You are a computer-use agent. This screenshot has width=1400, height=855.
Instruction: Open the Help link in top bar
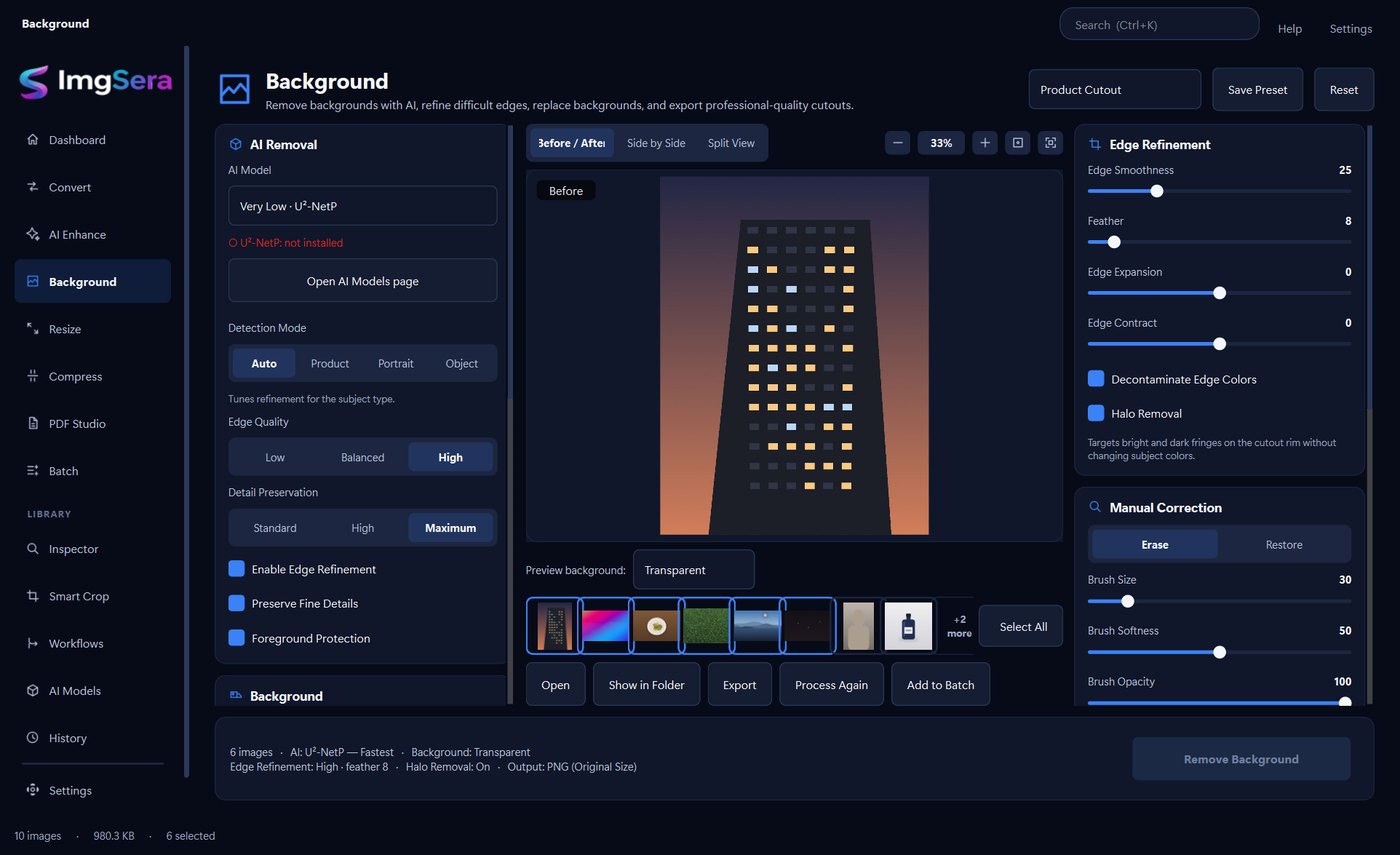click(x=1290, y=29)
